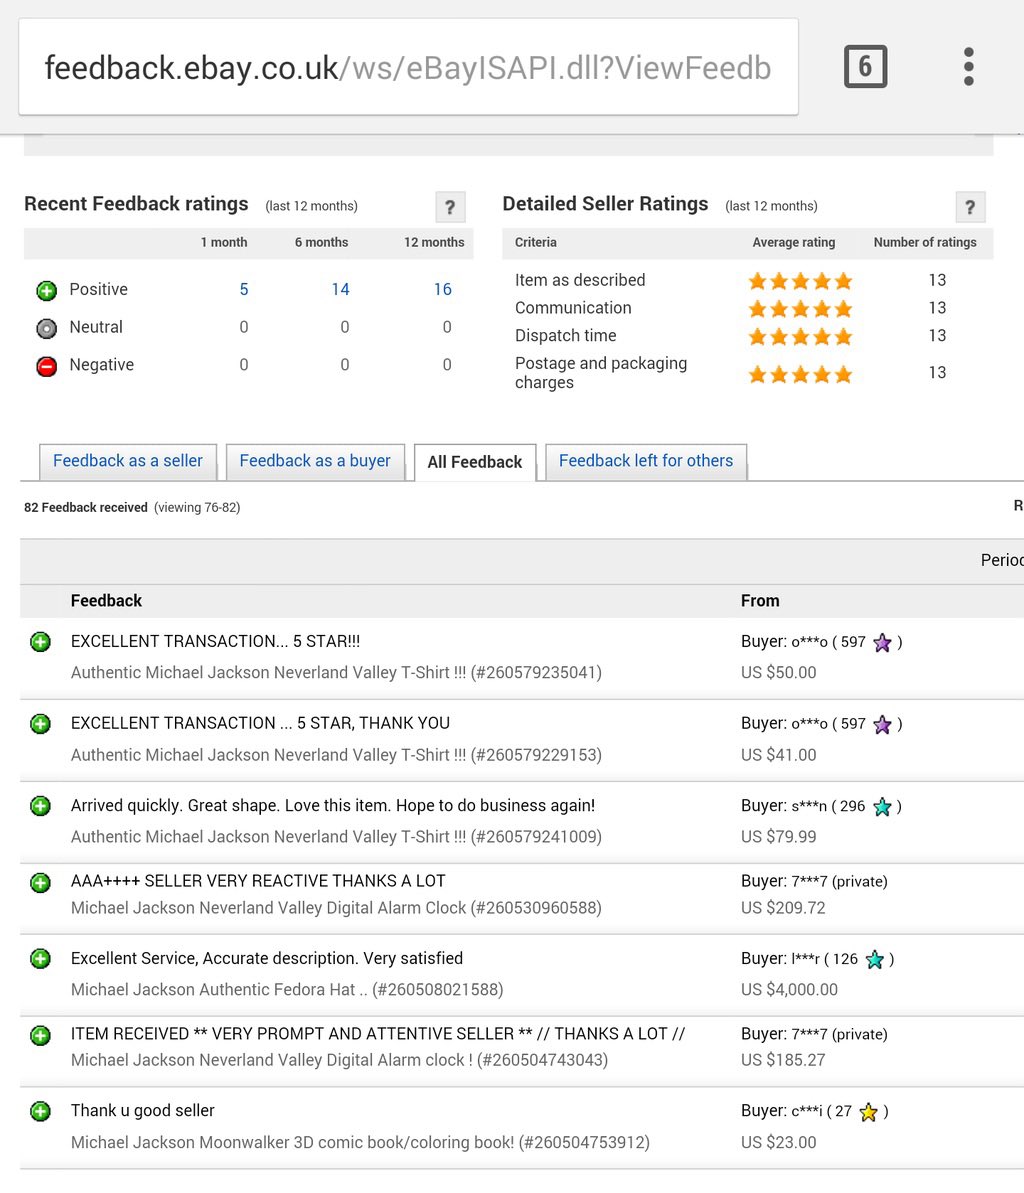1024x1193 pixels.
Task: Click the price US $209.72
Action: point(783,908)
